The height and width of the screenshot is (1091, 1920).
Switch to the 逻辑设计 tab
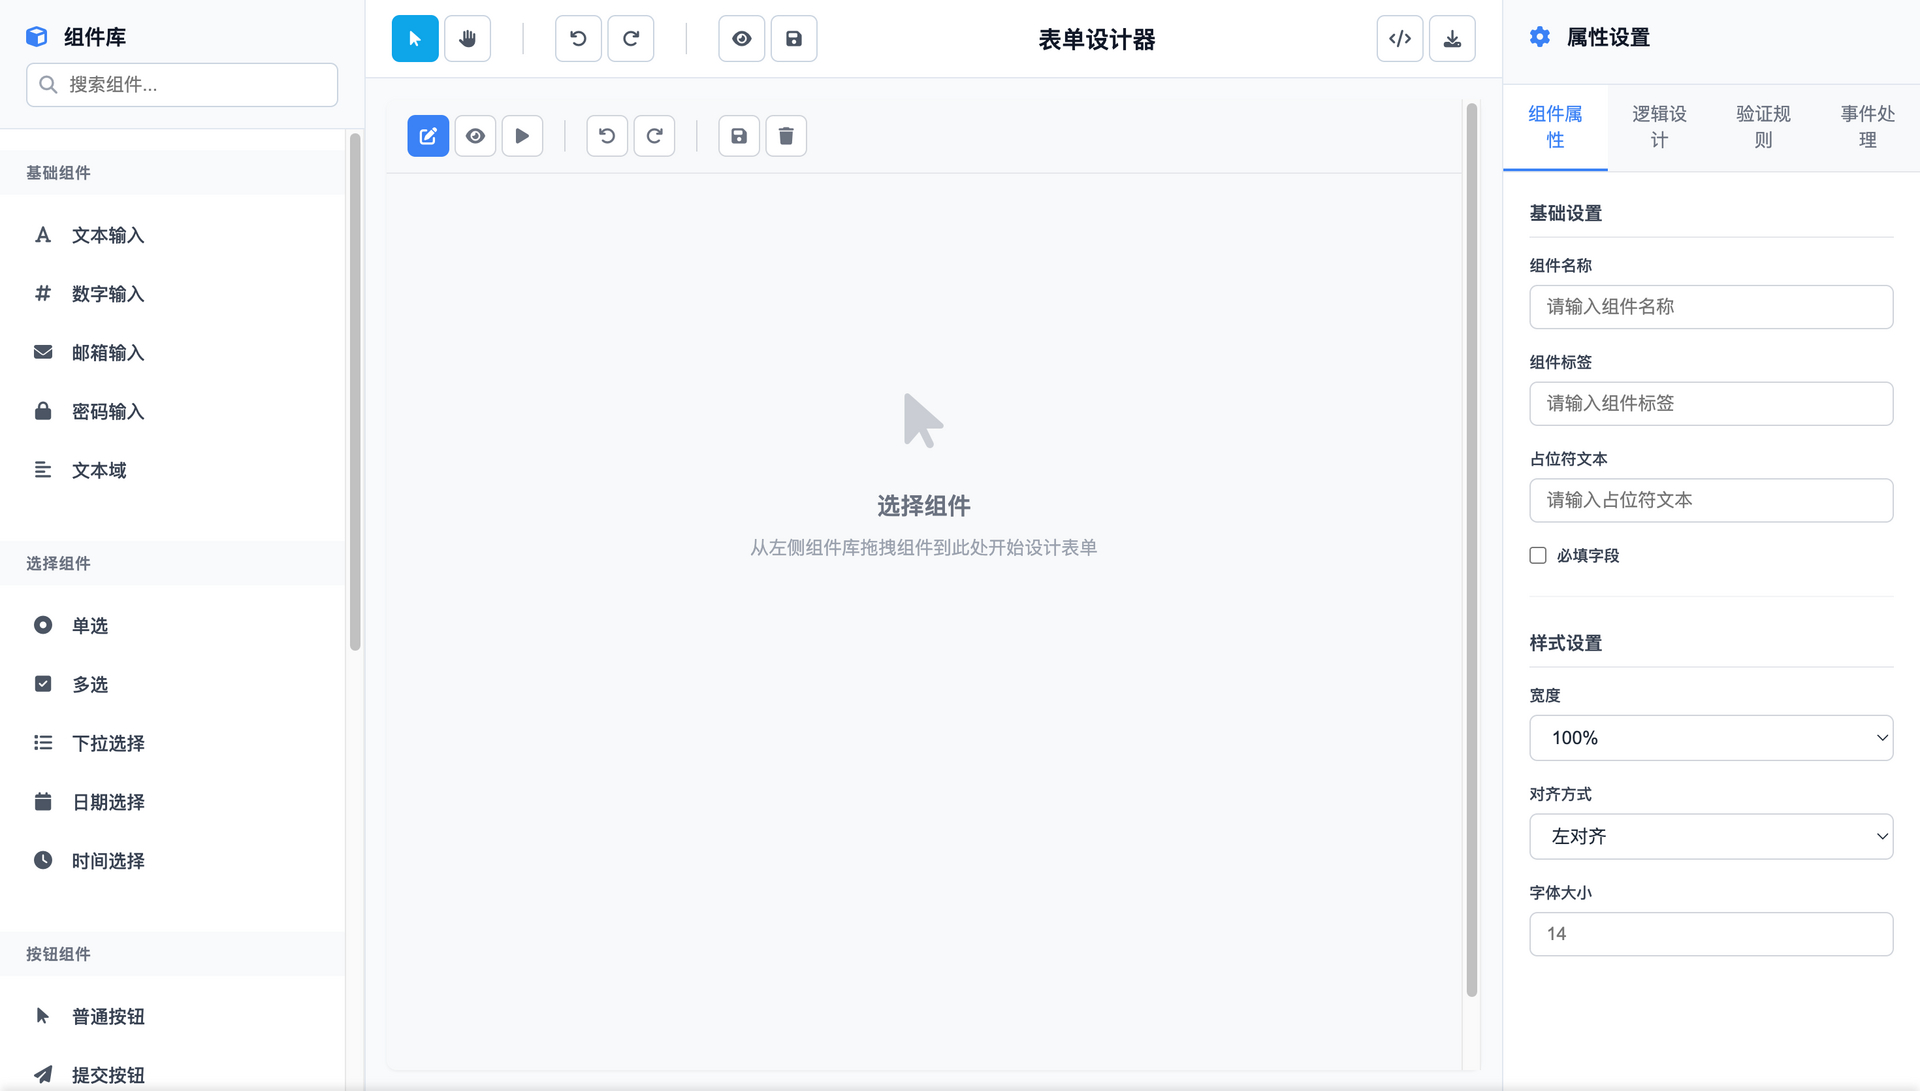[1659, 127]
